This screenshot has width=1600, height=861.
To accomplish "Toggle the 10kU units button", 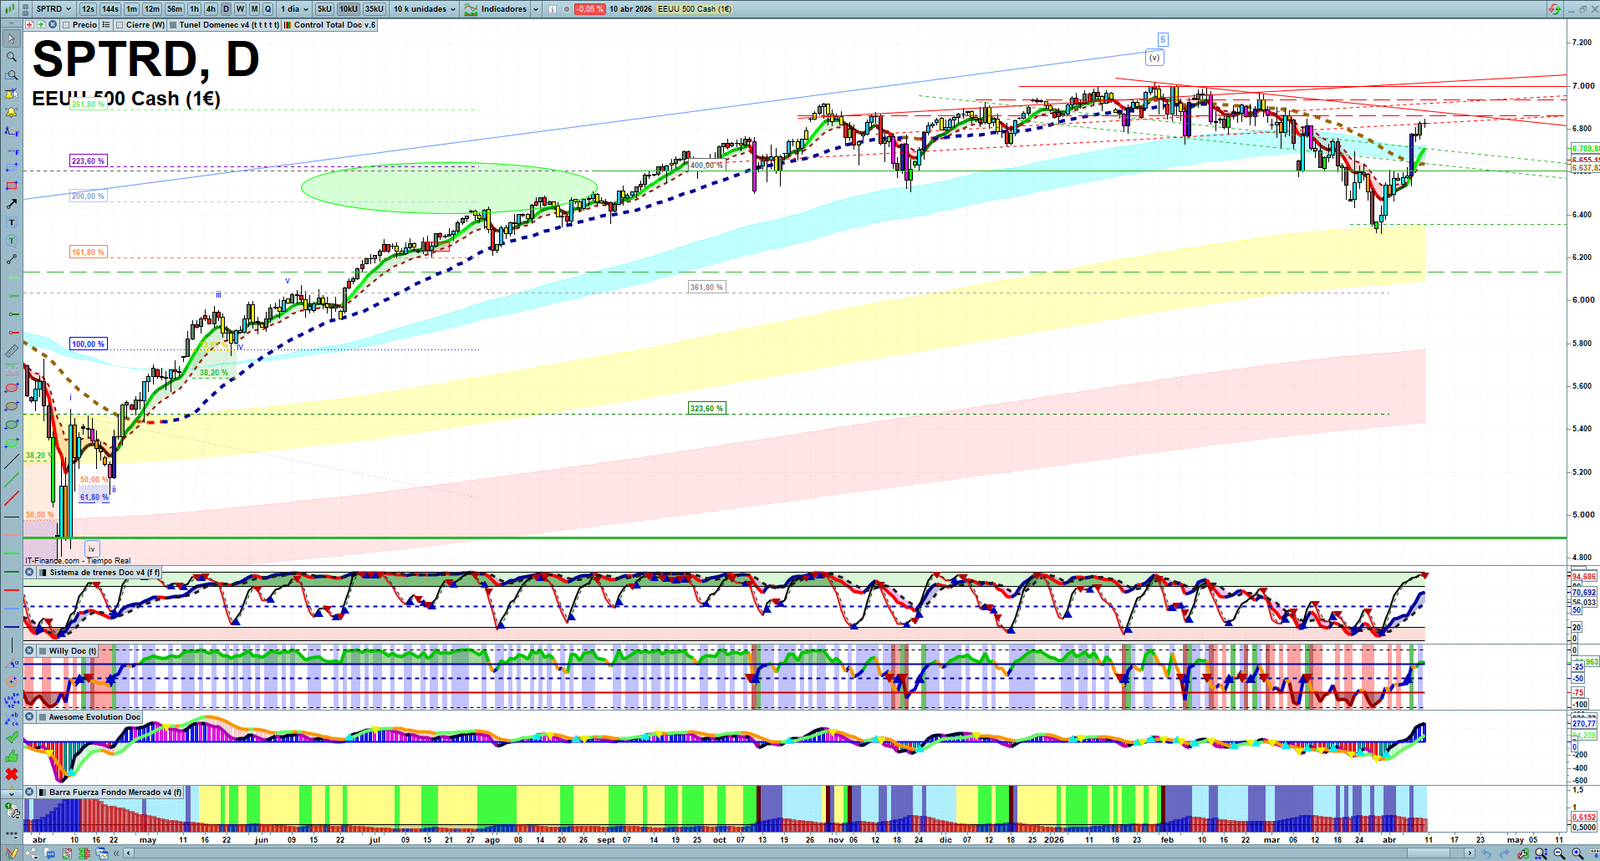I will click(x=348, y=9).
